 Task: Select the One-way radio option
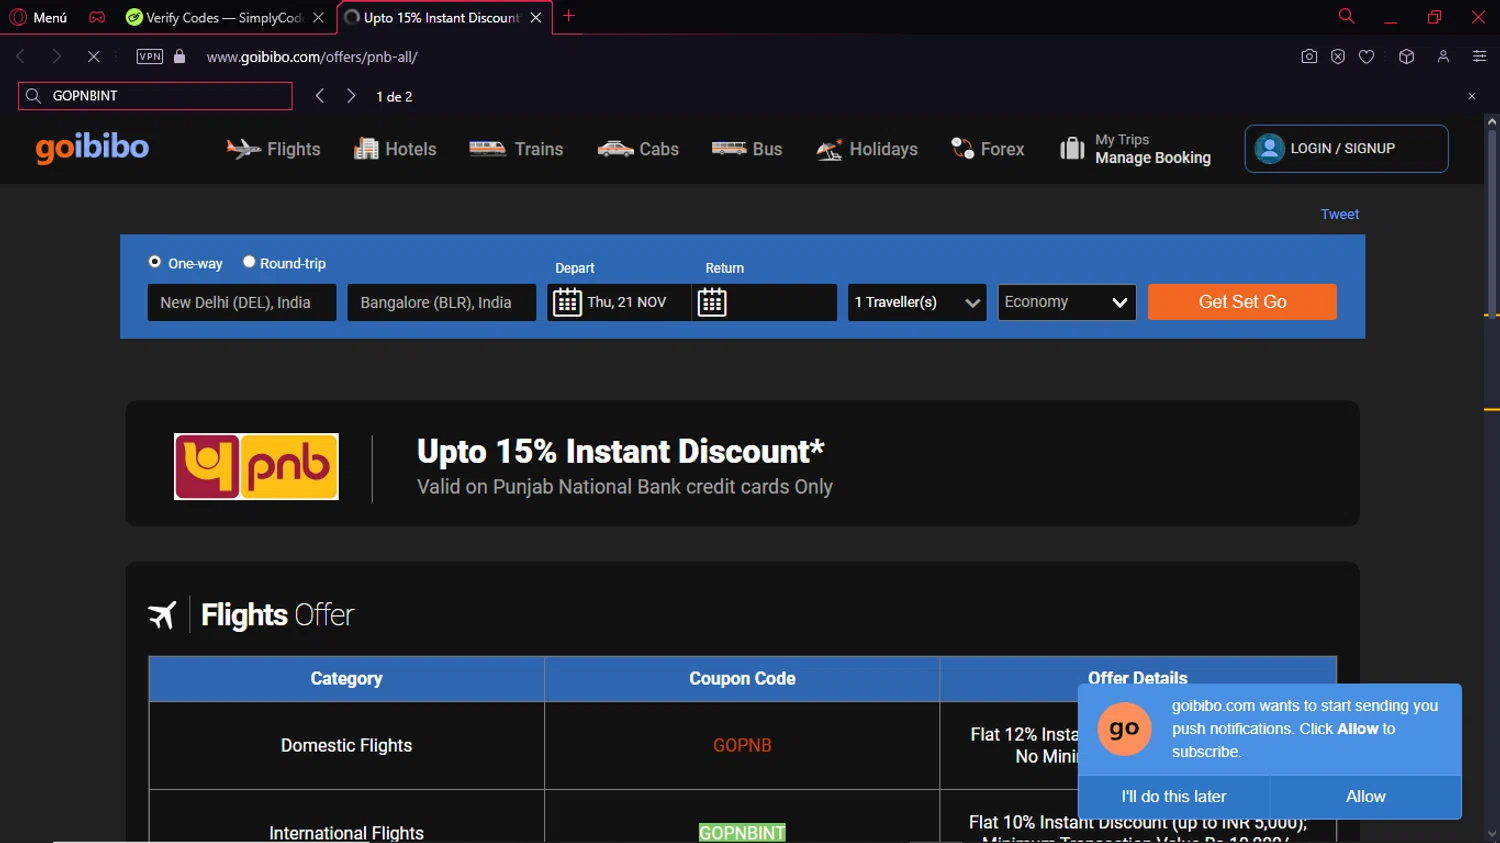click(x=155, y=262)
